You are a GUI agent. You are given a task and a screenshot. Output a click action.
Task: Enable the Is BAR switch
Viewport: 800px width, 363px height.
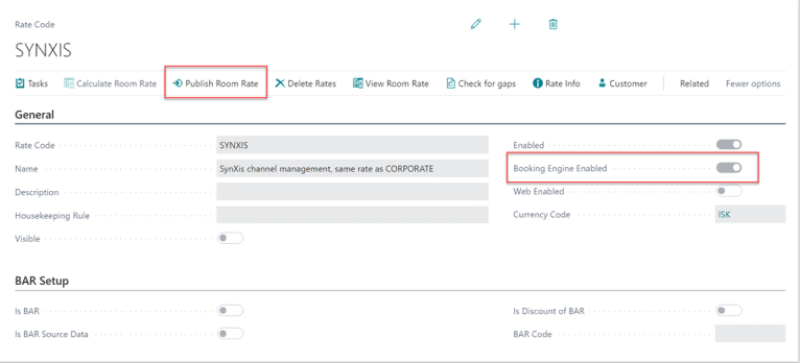click(230, 310)
